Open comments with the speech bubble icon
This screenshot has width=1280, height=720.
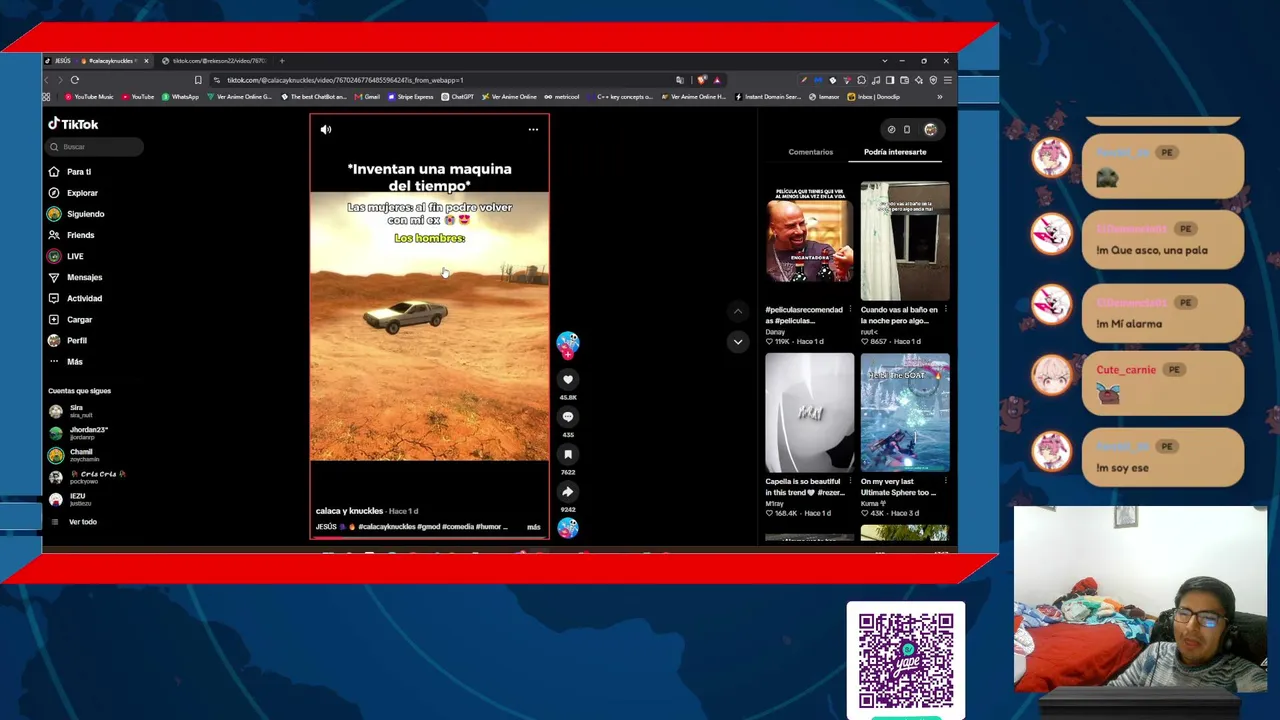click(568, 417)
